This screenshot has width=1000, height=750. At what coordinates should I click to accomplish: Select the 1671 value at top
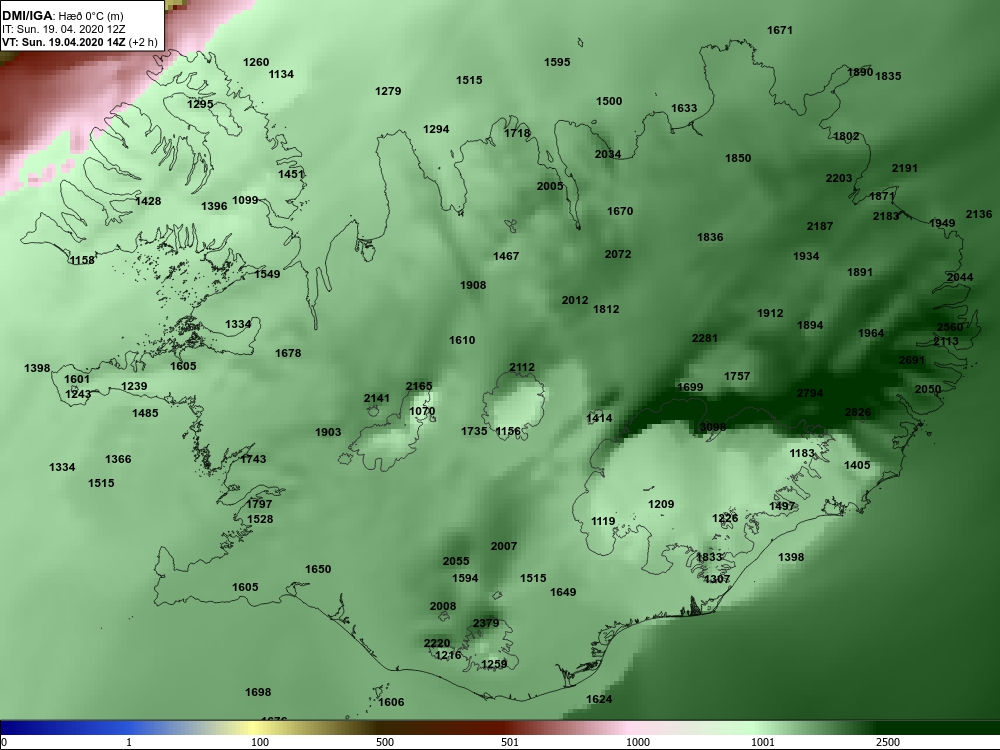[x=779, y=30]
